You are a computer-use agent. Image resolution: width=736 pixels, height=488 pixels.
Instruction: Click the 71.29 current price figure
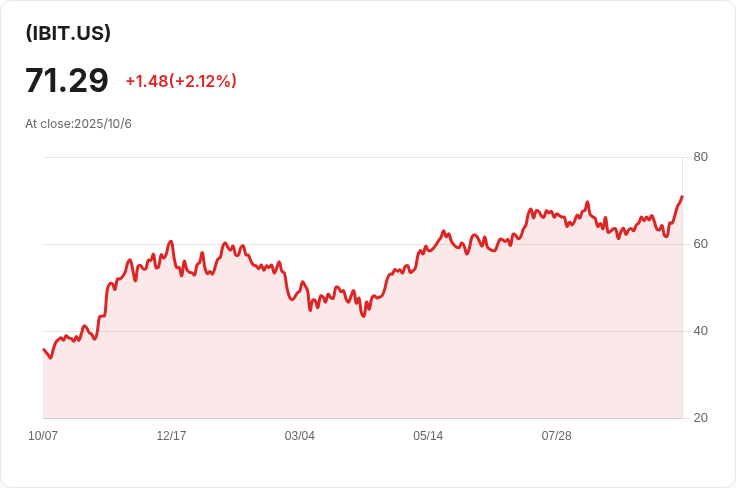67,81
